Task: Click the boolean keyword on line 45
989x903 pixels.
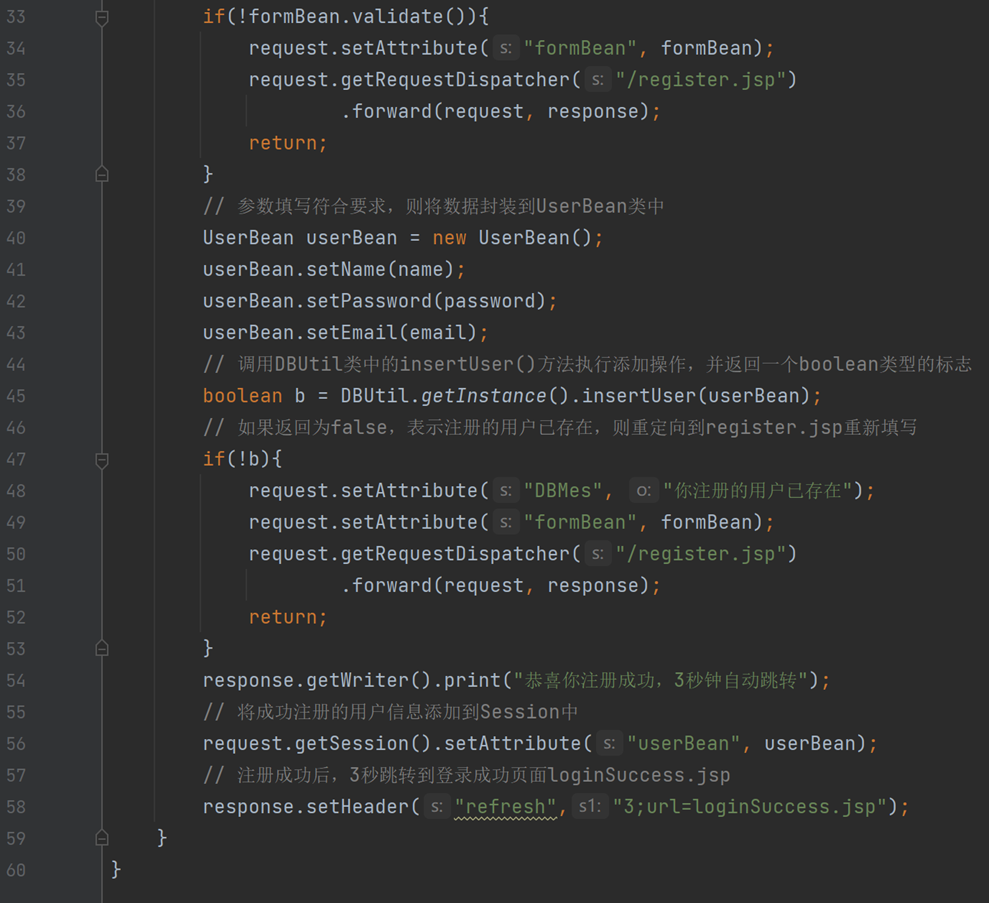Action: [x=242, y=396]
